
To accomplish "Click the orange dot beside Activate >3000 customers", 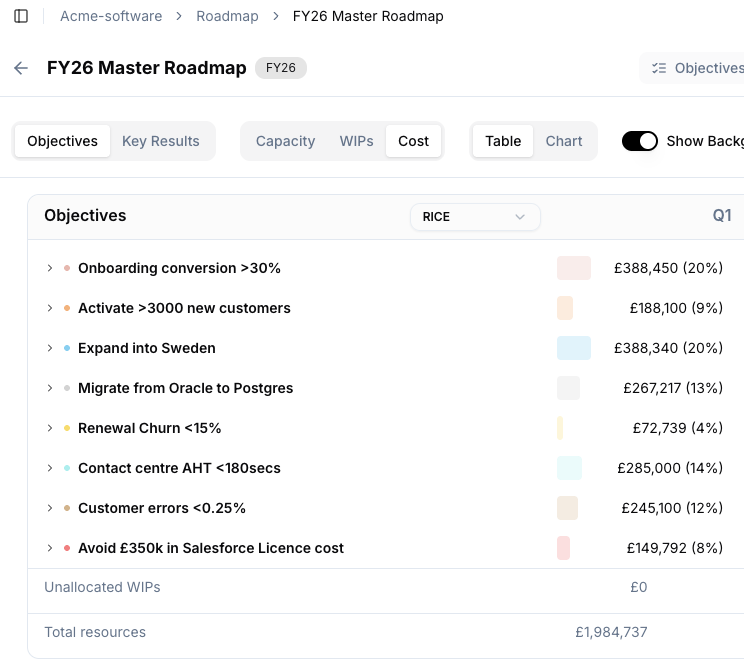I will pyautogui.click(x=67, y=308).
